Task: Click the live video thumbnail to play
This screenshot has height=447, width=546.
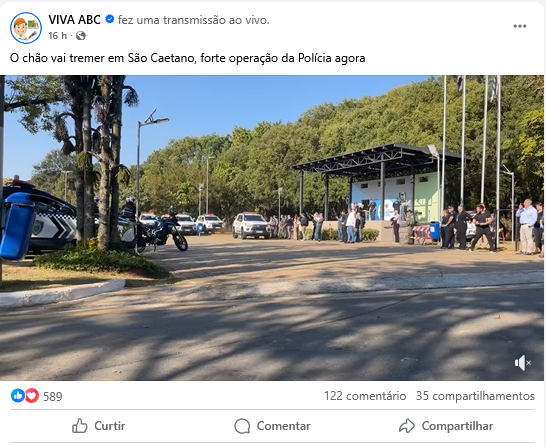Action: tap(272, 228)
